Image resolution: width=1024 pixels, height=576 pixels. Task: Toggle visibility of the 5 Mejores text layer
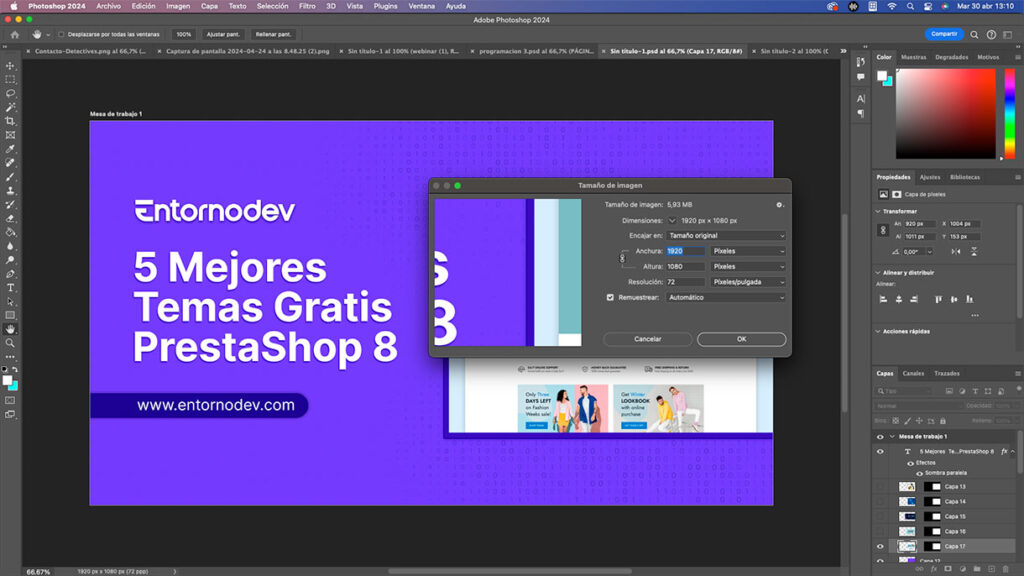880,451
